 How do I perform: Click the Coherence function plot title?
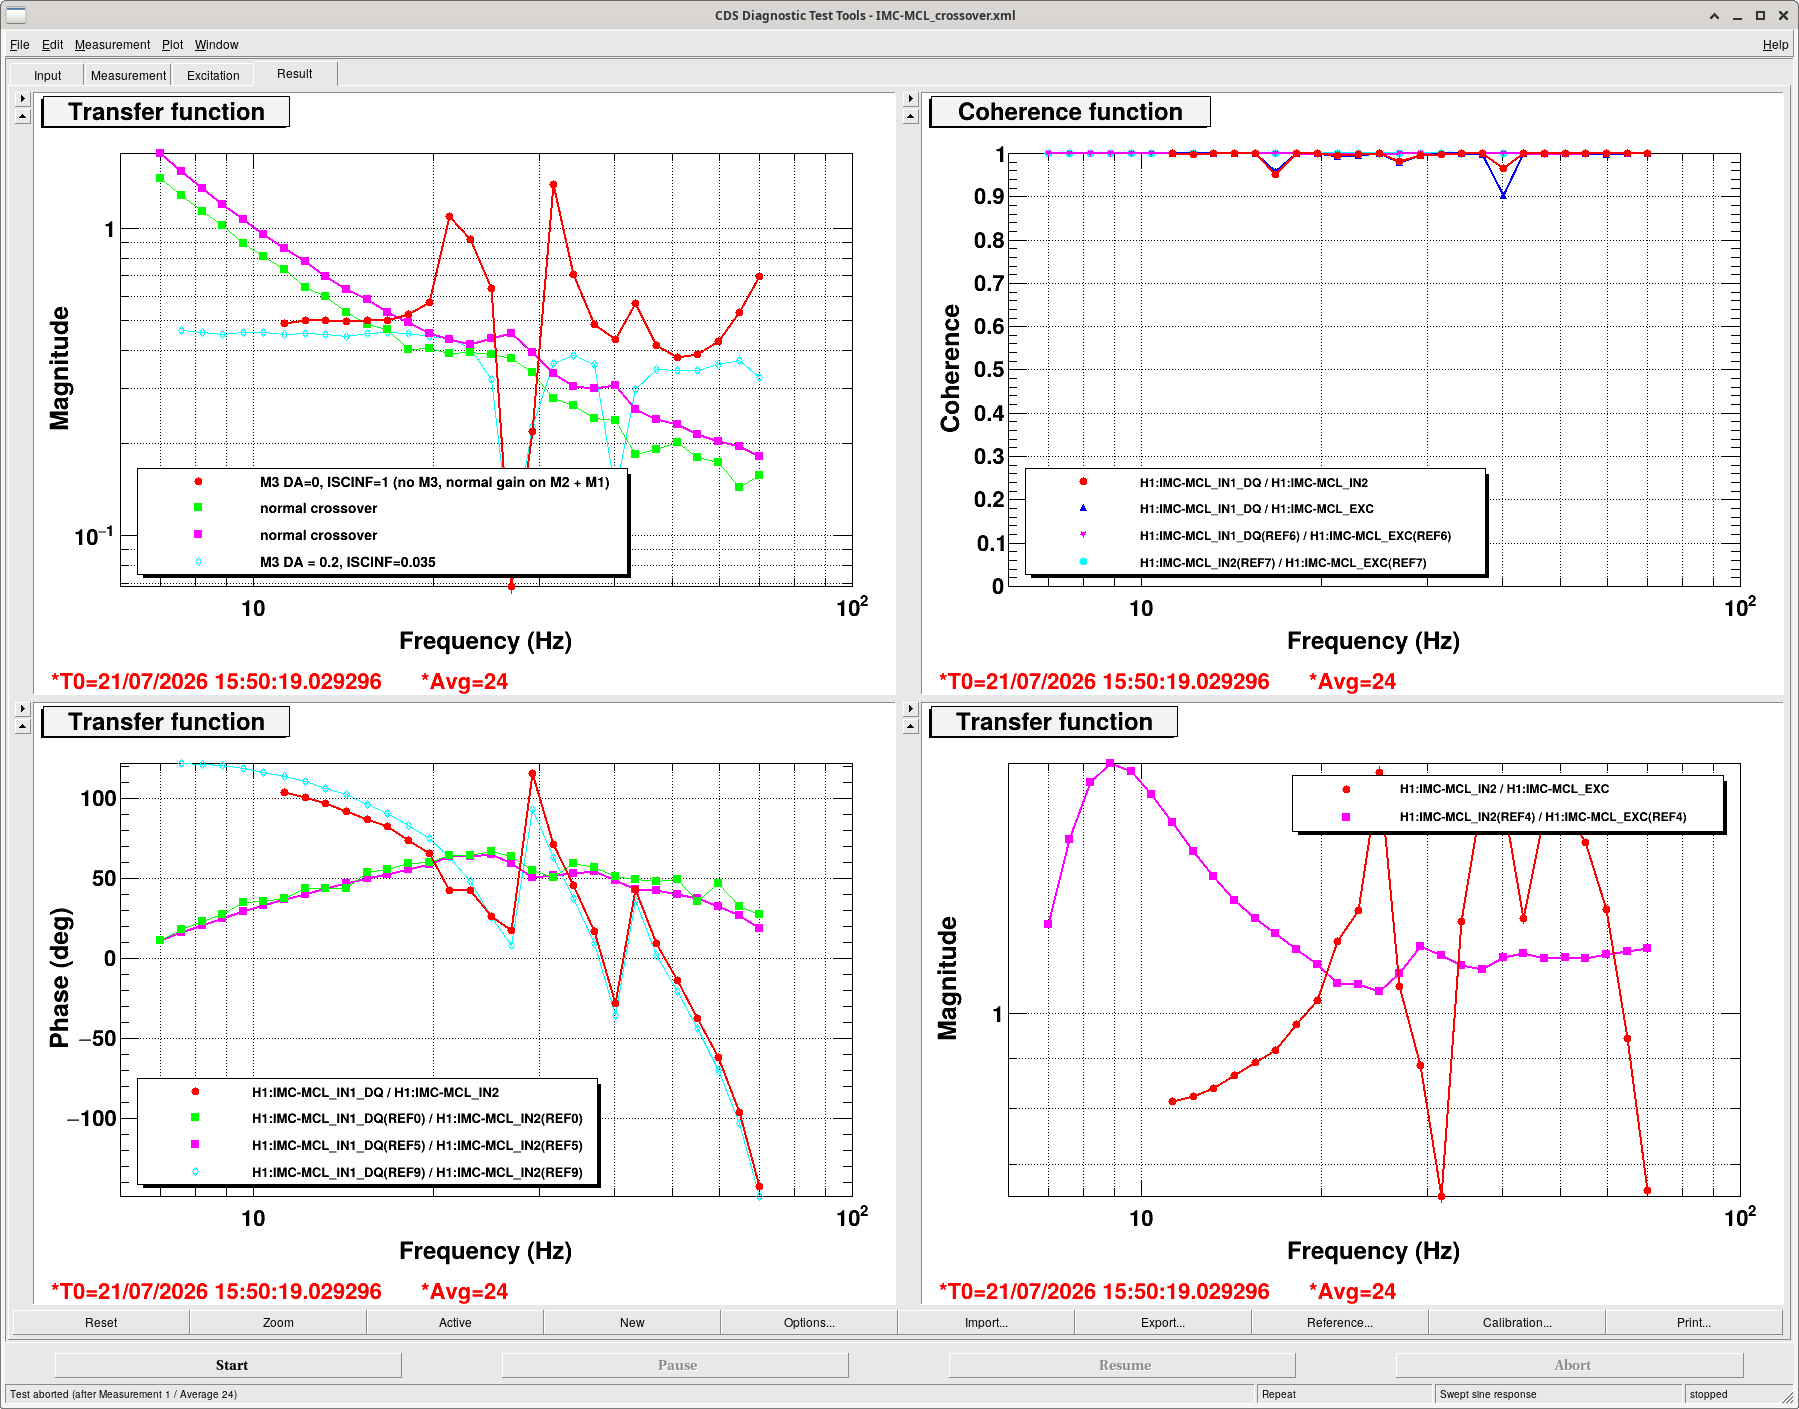(1070, 112)
